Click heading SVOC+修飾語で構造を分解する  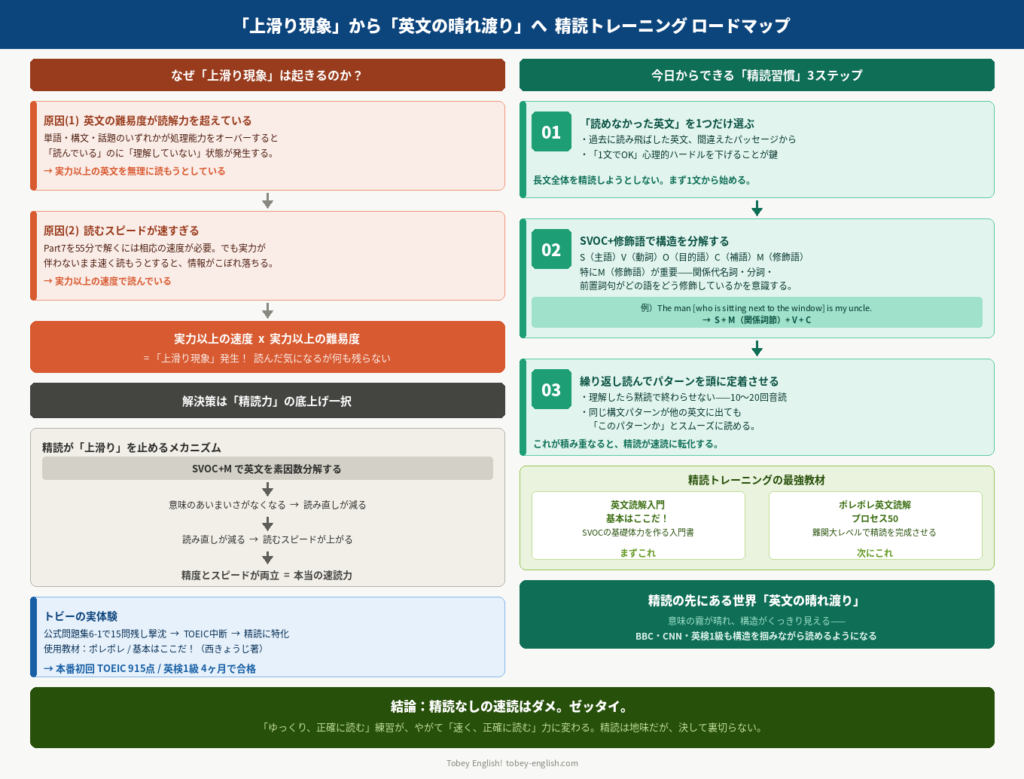[654, 241]
